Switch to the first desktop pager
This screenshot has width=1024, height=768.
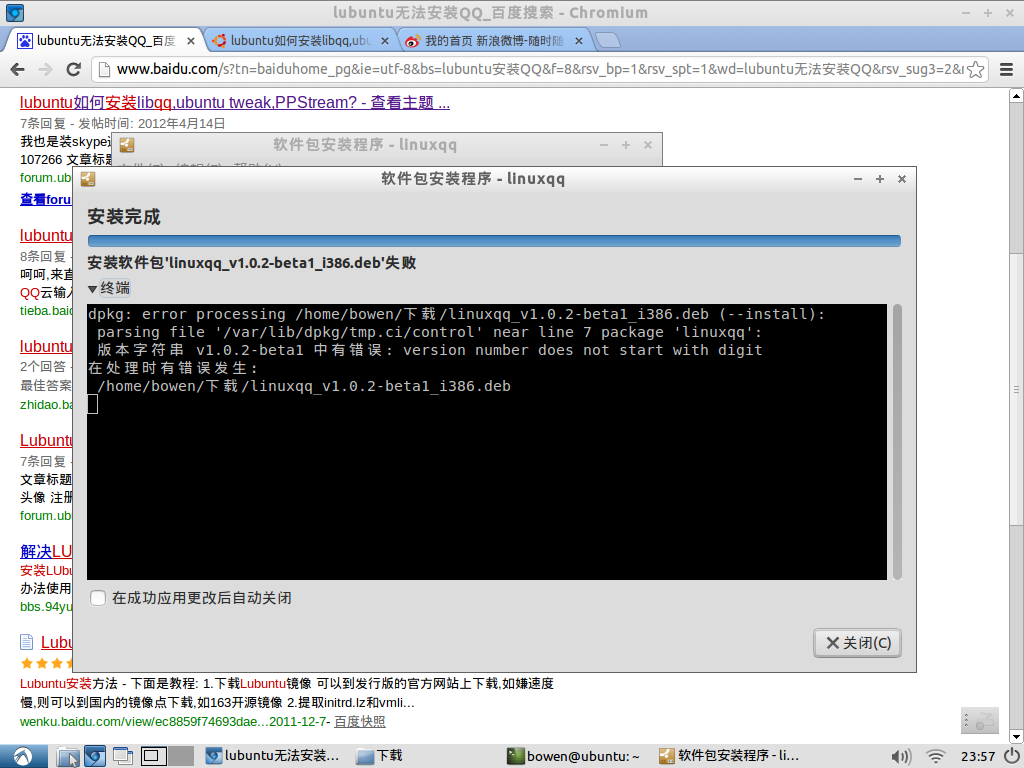coord(153,756)
